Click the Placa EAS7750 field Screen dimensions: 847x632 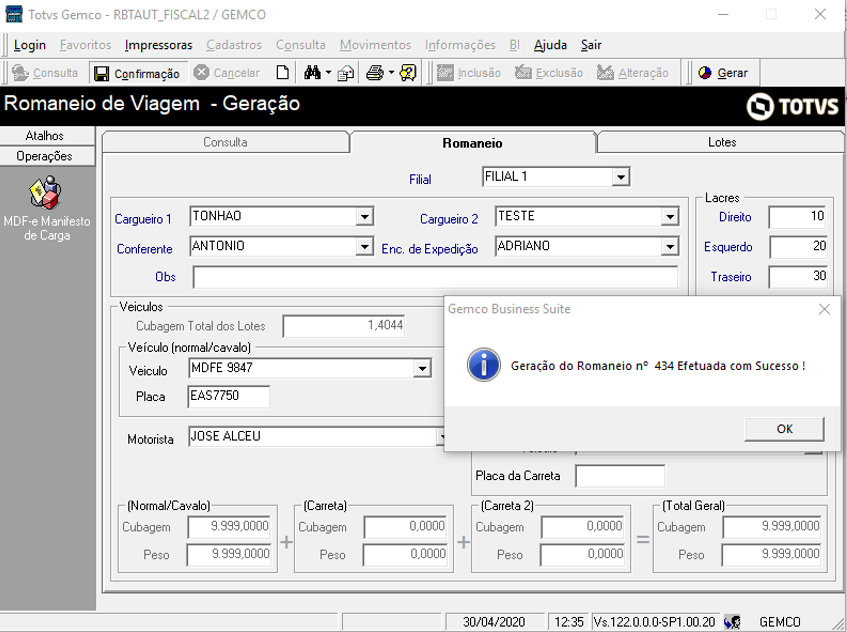(228, 396)
